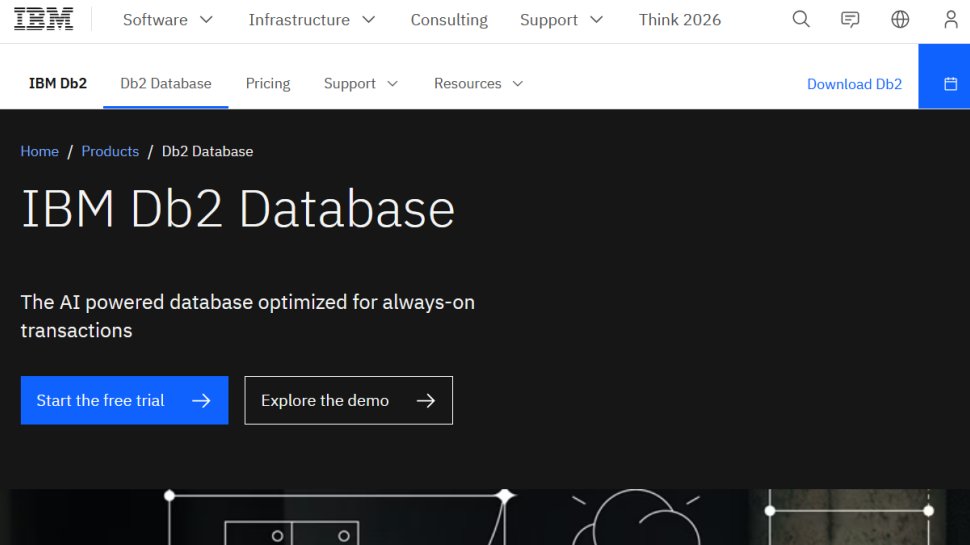Follow the Home breadcrumb link
The height and width of the screenshot is (545, 970).
[x=40, y=152]
